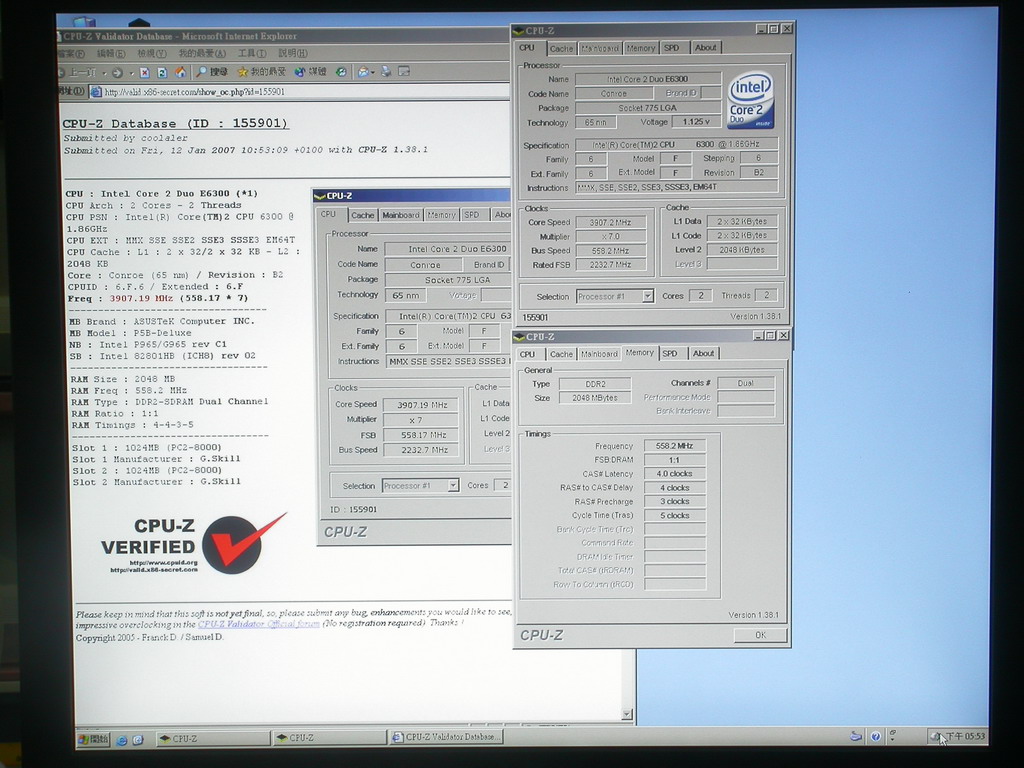This screenshot has height=768, width=1024.
Task: Click RAS# Precharge value 3 clocks
Action: (x=675, y=502)
